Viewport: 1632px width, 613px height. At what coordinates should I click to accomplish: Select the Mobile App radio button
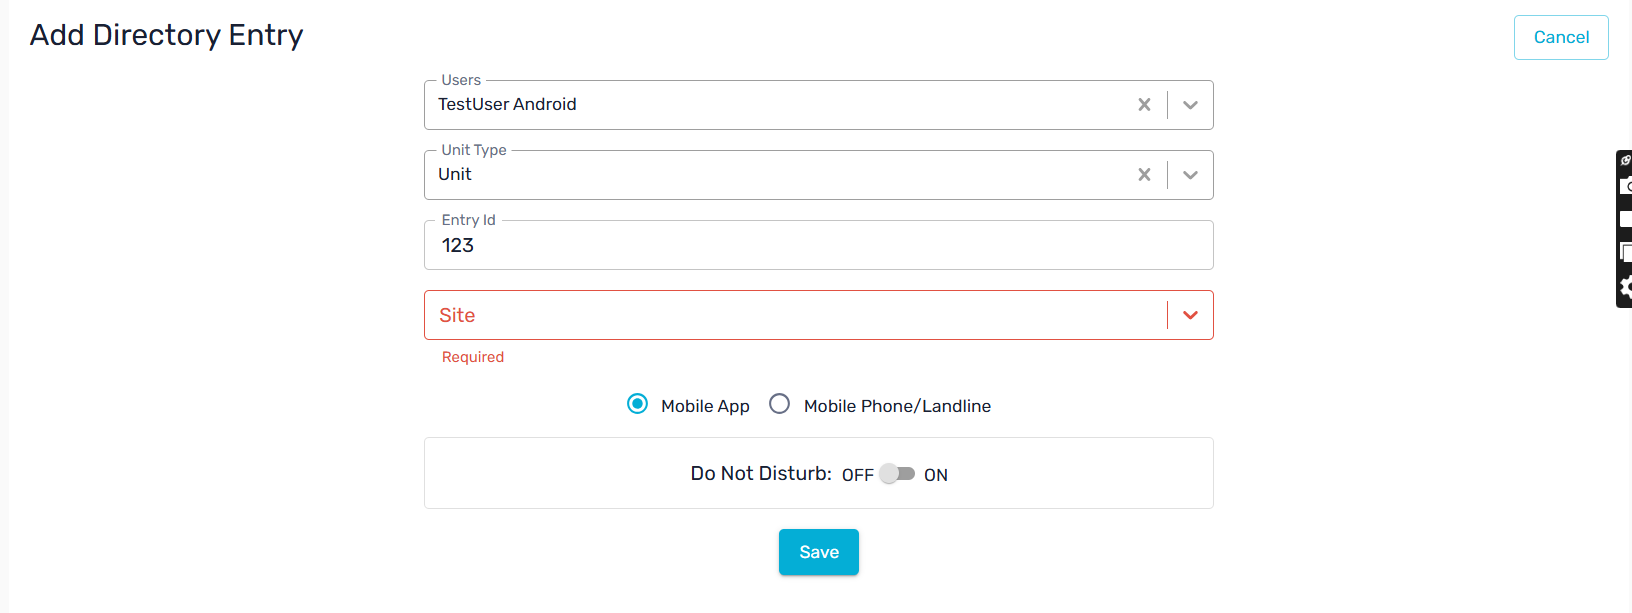[x=637, y=404]
